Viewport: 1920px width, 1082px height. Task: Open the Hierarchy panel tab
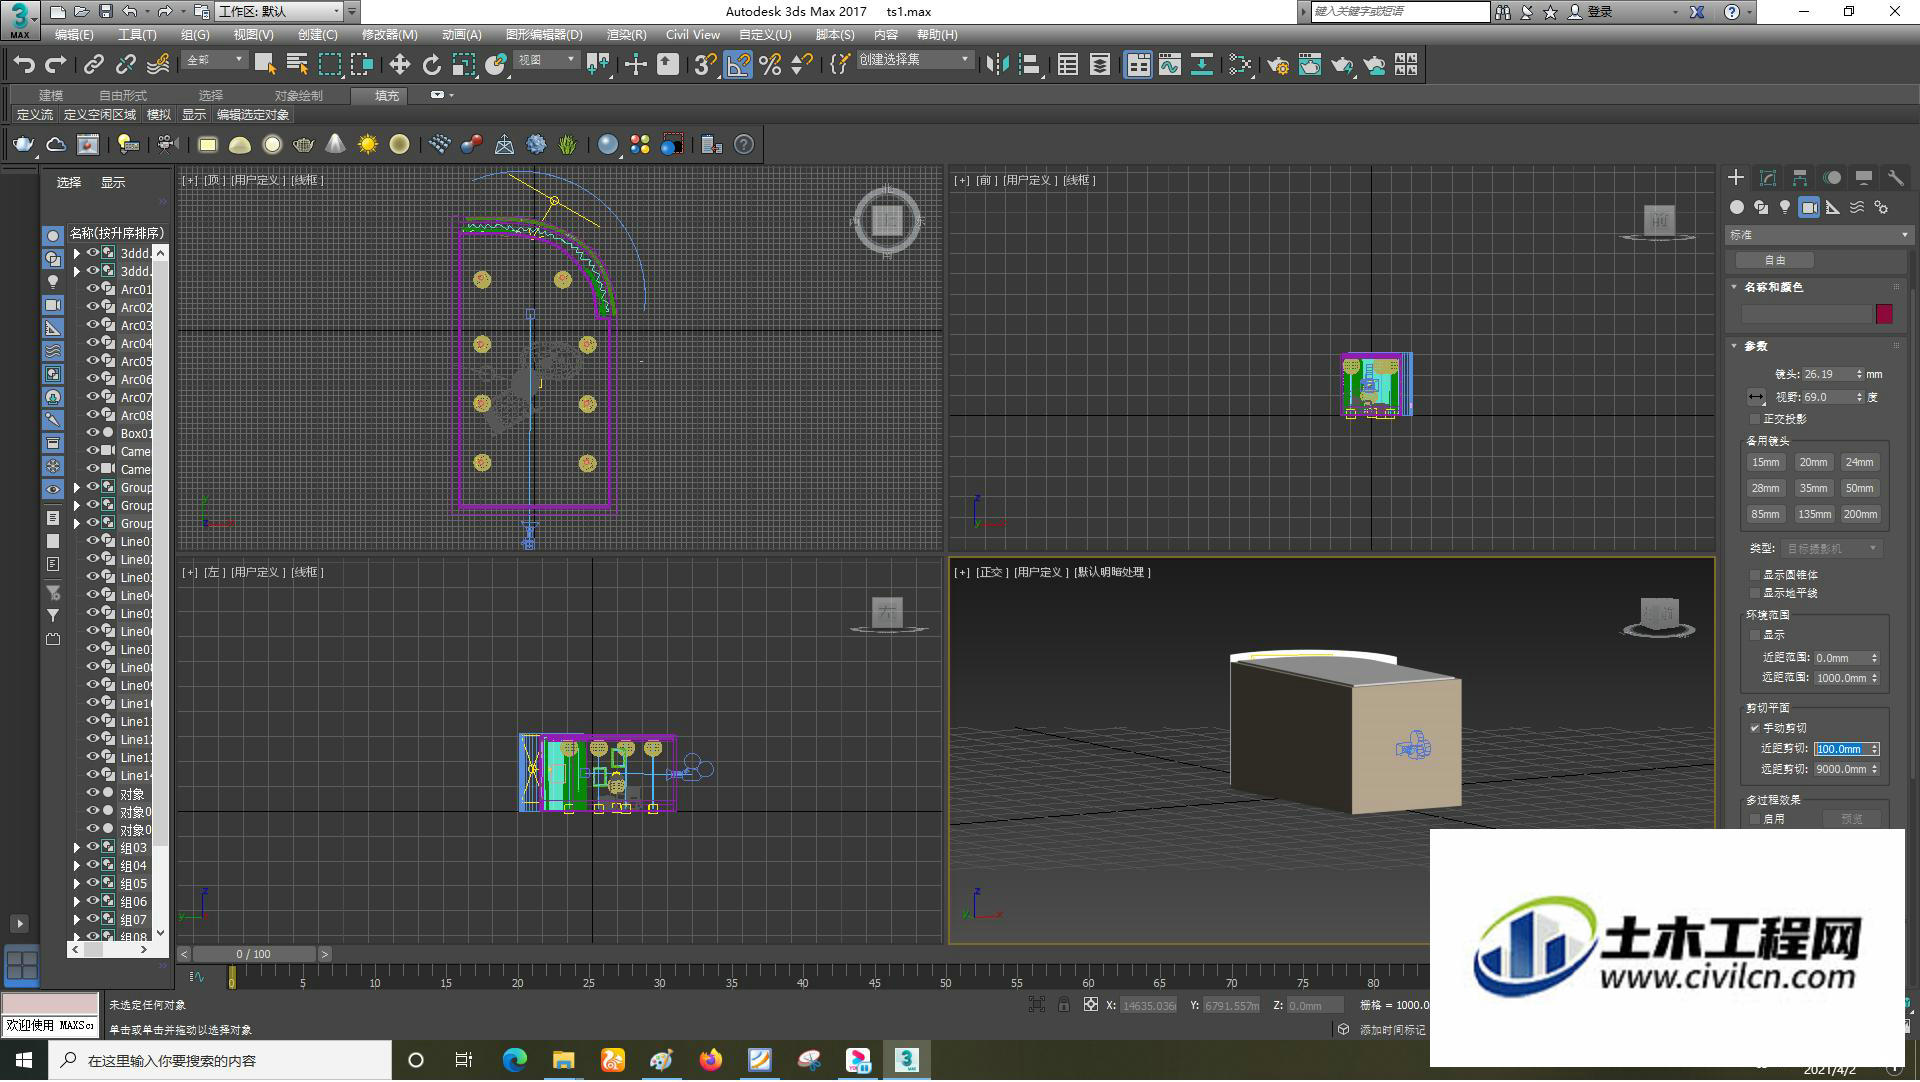pyautogui.click(x=1800, y=178)
